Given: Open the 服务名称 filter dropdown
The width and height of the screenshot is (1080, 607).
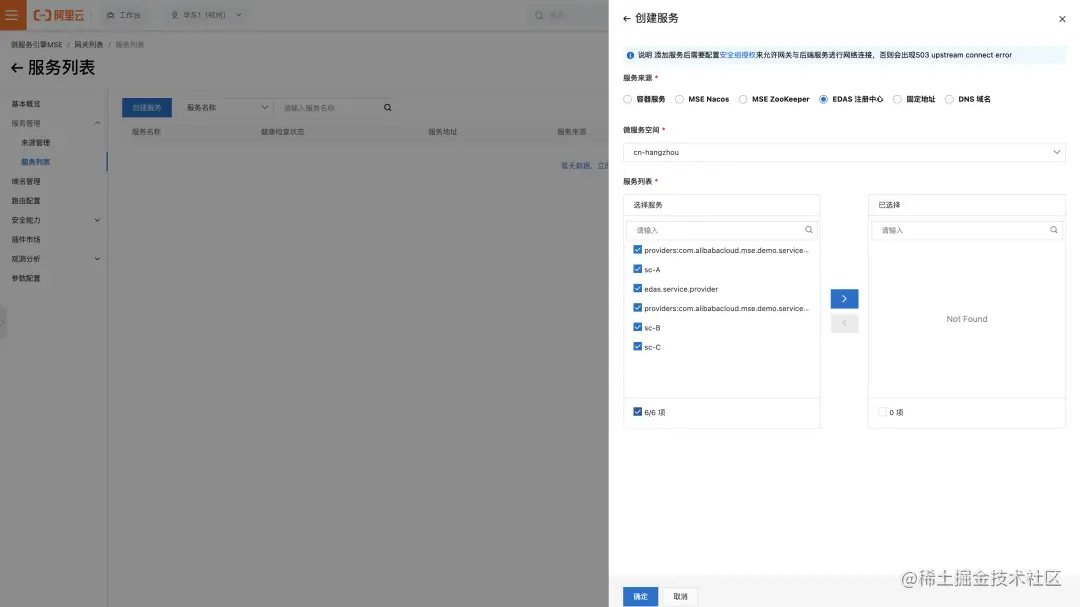Looking at the screenshot, I should (x=226, y=107).
